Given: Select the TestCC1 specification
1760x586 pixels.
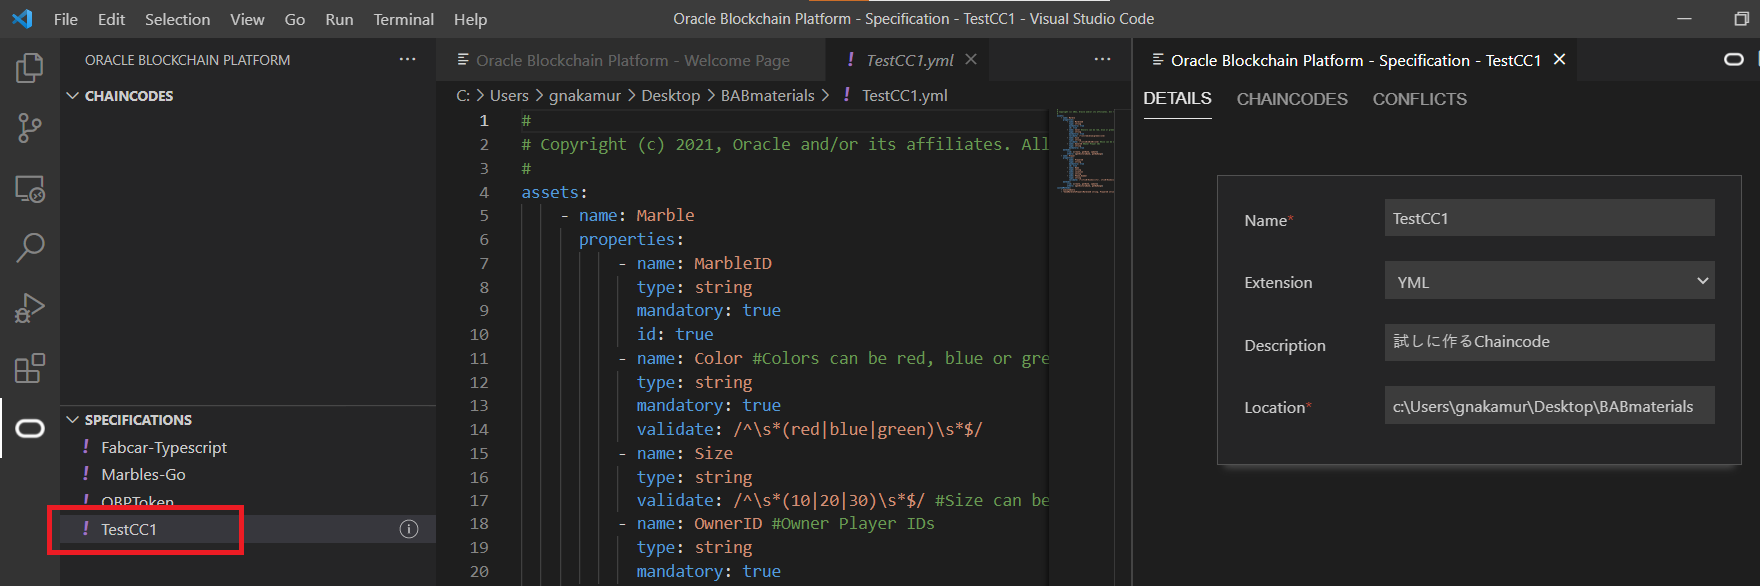Looking at the screenshot, I should pos(248,529).
